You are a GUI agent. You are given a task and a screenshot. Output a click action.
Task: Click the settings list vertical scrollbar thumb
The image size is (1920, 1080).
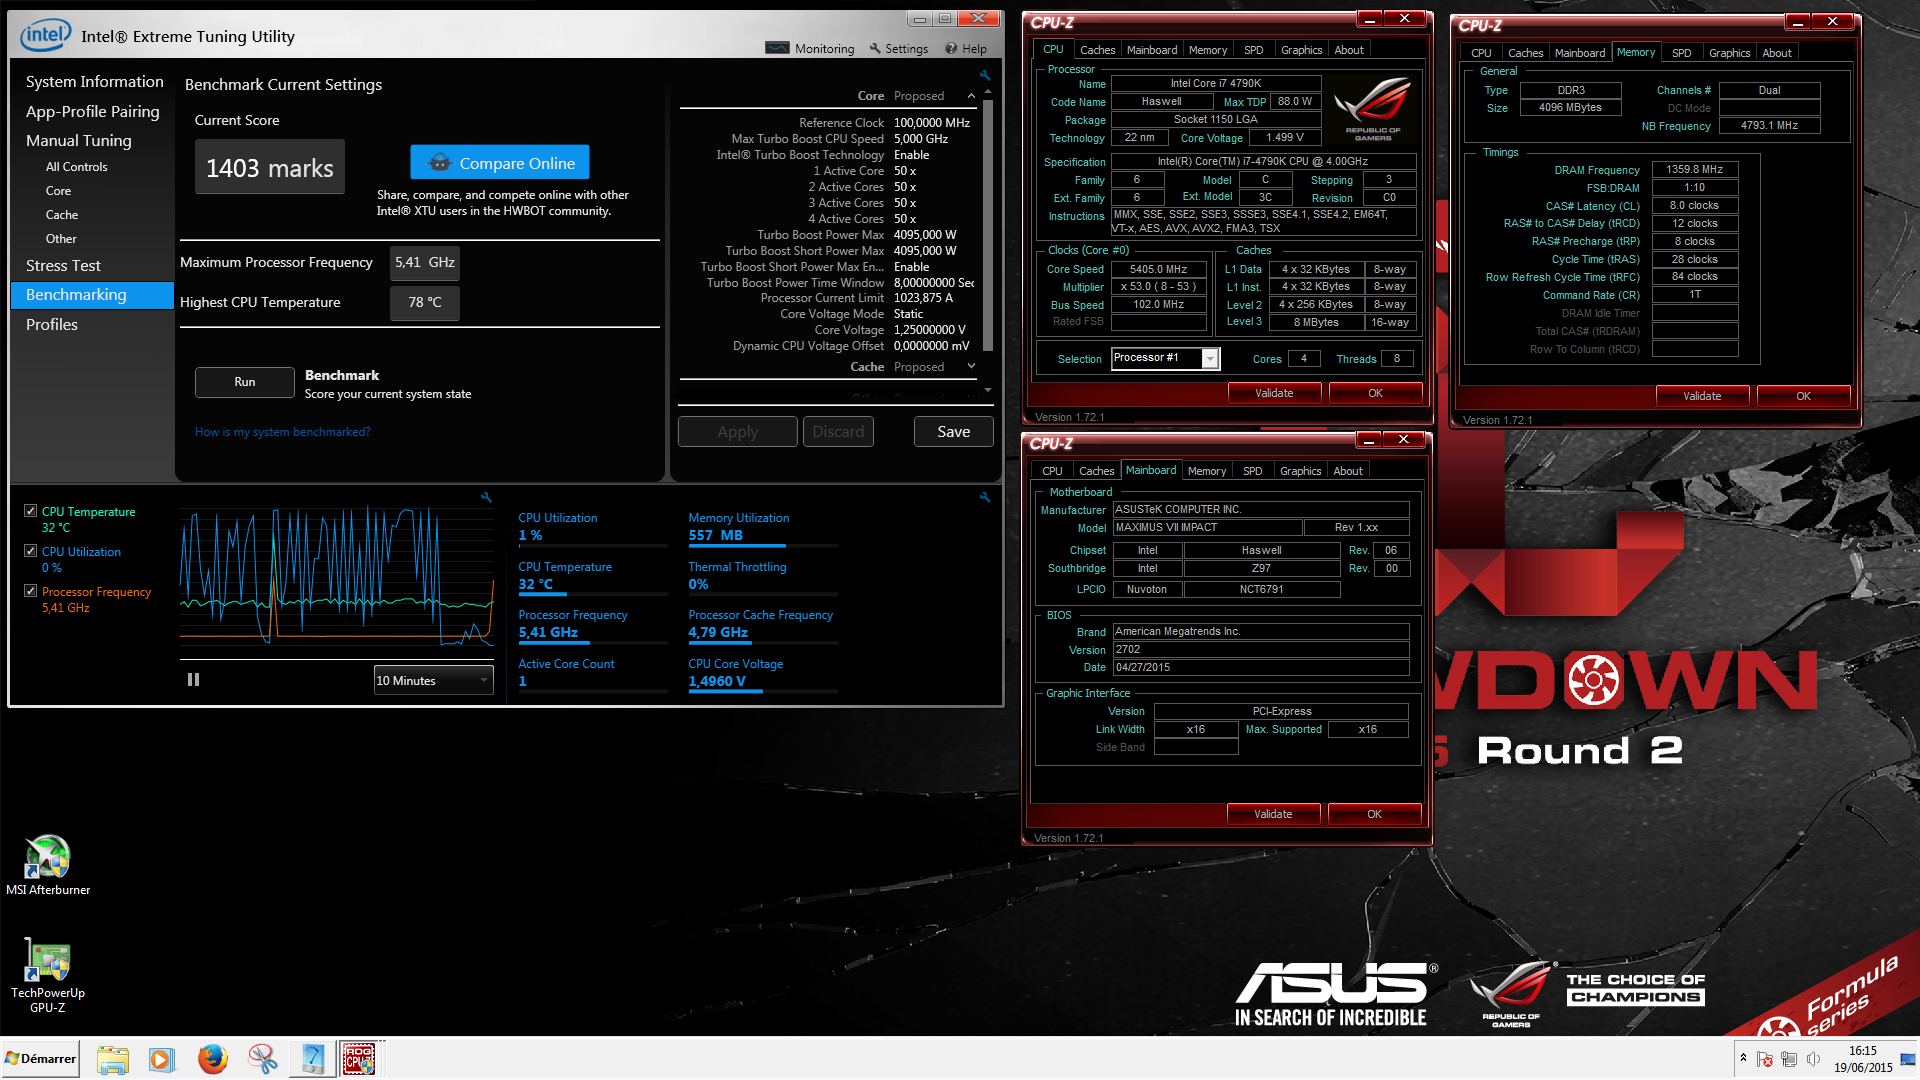tap(988, 225)
